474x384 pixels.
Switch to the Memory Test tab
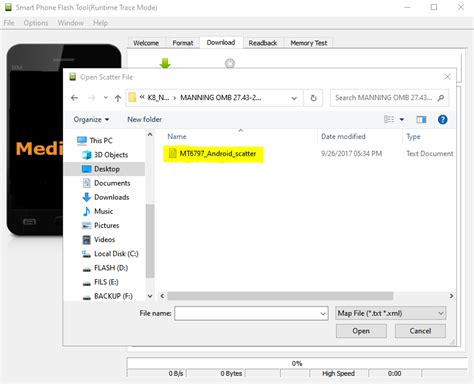[x=309, y=43]
